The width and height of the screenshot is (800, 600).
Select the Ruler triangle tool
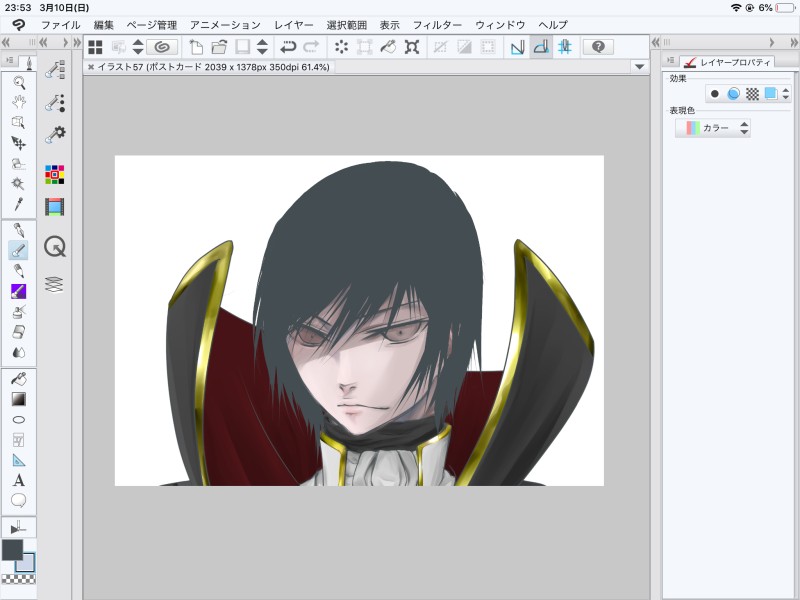click(19, 460)
